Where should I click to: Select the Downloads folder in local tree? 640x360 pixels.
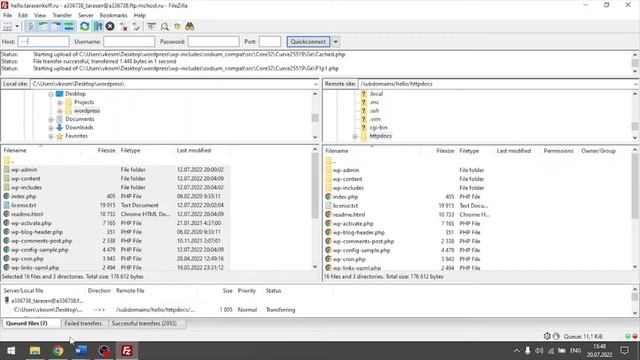coord(79,127)
